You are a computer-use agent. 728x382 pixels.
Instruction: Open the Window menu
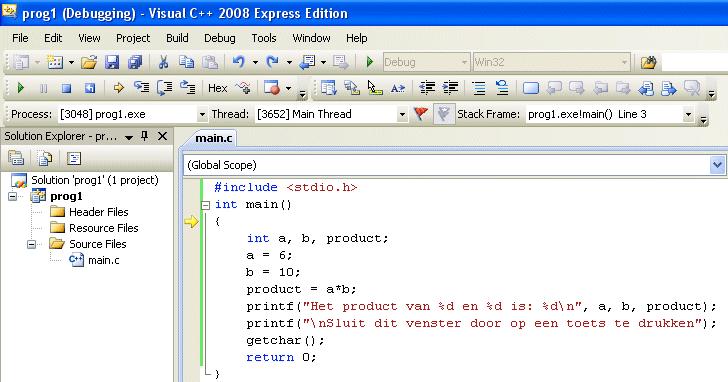tap(311, 38)
